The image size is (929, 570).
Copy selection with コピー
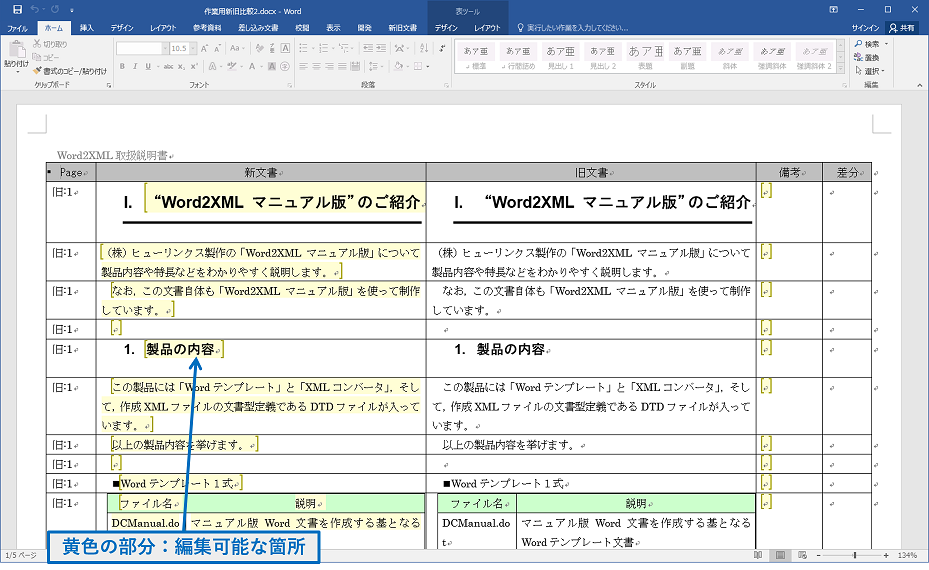point(46,57)
